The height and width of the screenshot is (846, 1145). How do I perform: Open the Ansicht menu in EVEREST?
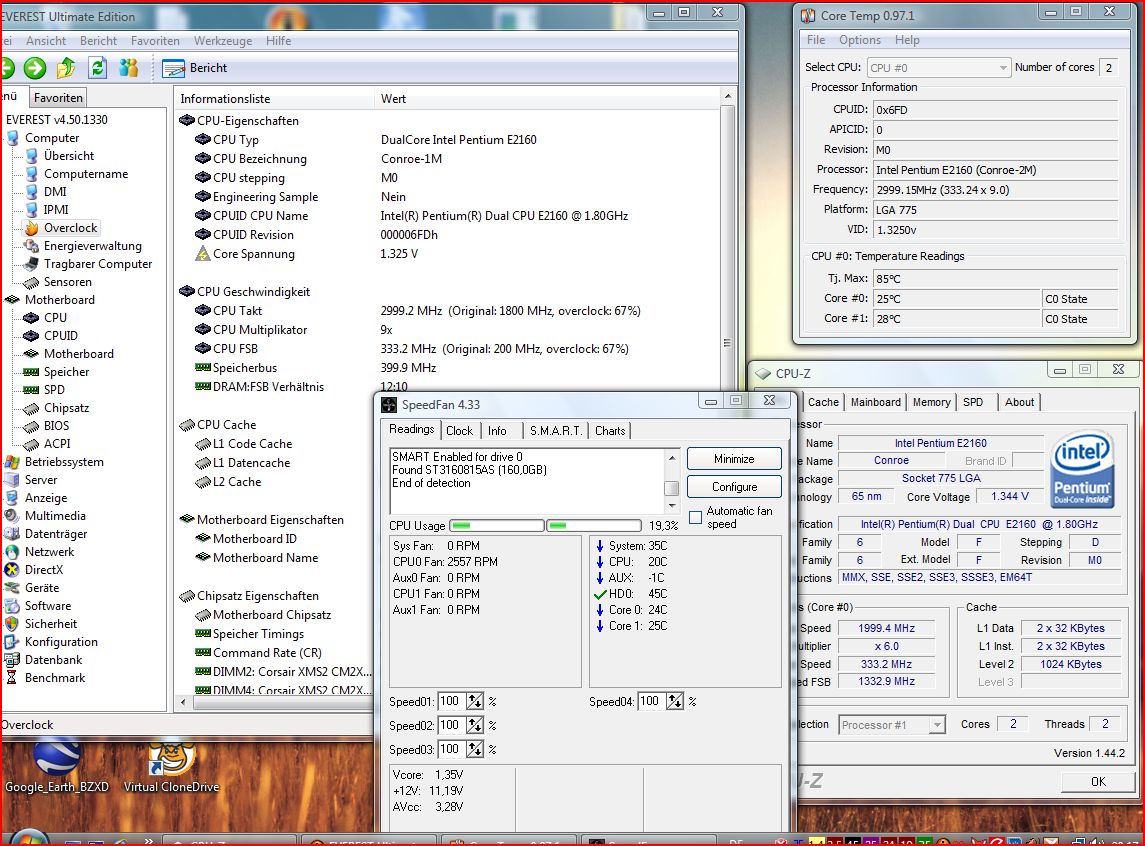(45, 41)
